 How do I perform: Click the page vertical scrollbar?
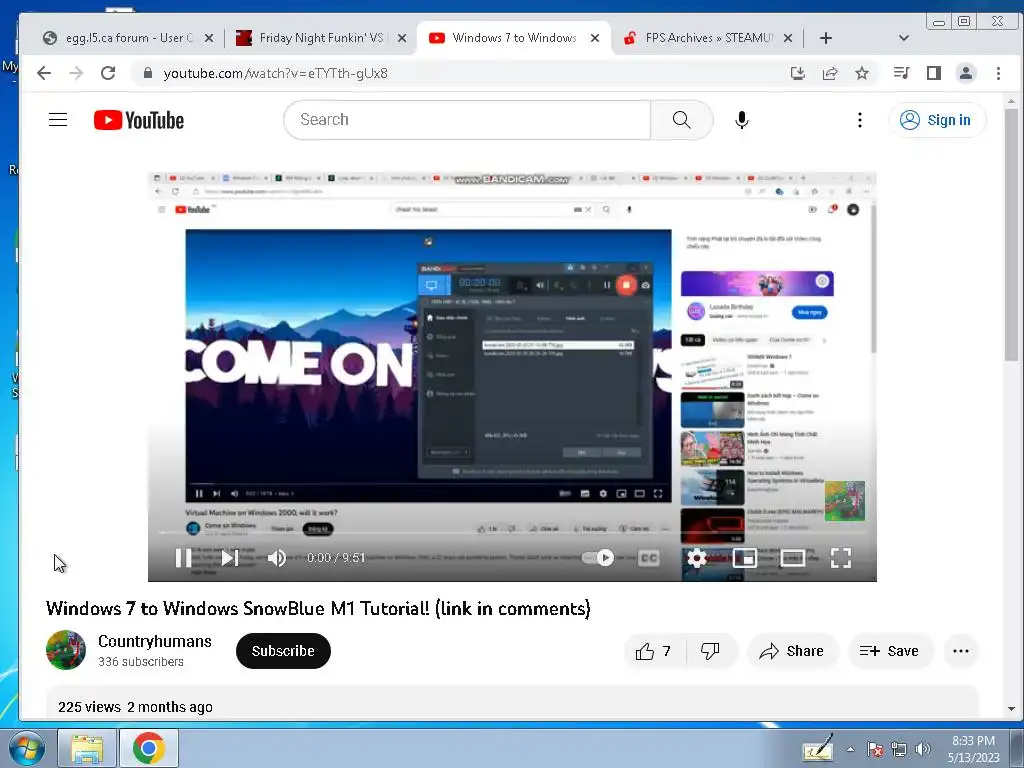[x=1011, y=235]
